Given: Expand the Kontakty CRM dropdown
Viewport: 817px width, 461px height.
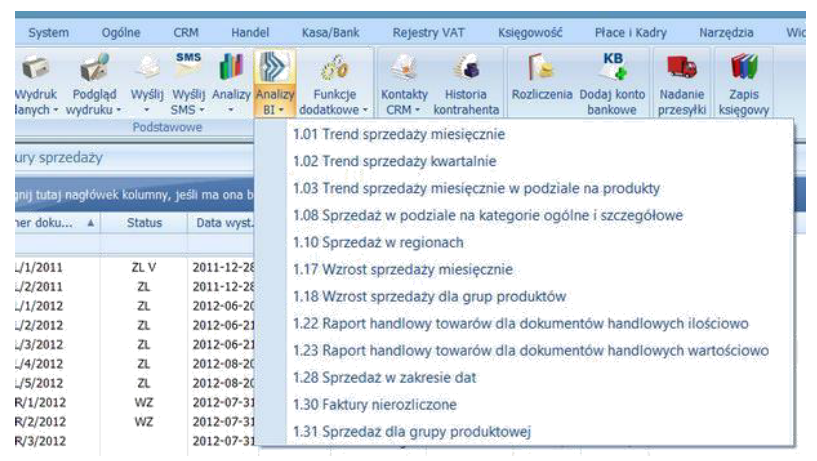Looking at the screenshot, I should pos(404,108).
